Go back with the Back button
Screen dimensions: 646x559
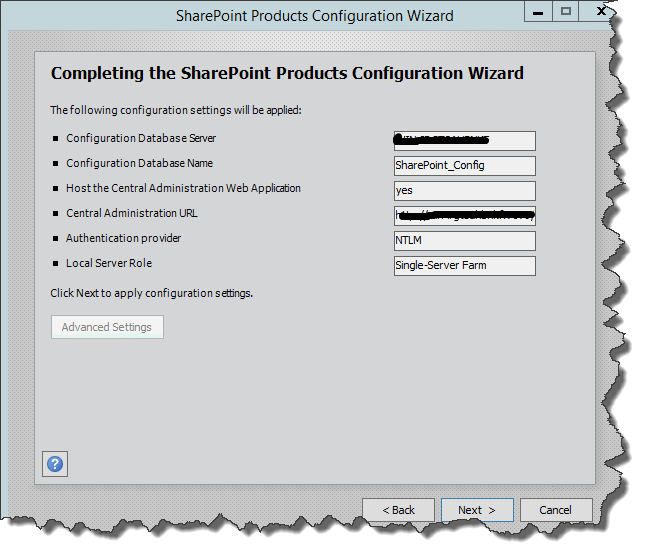[x=398, y=510]
